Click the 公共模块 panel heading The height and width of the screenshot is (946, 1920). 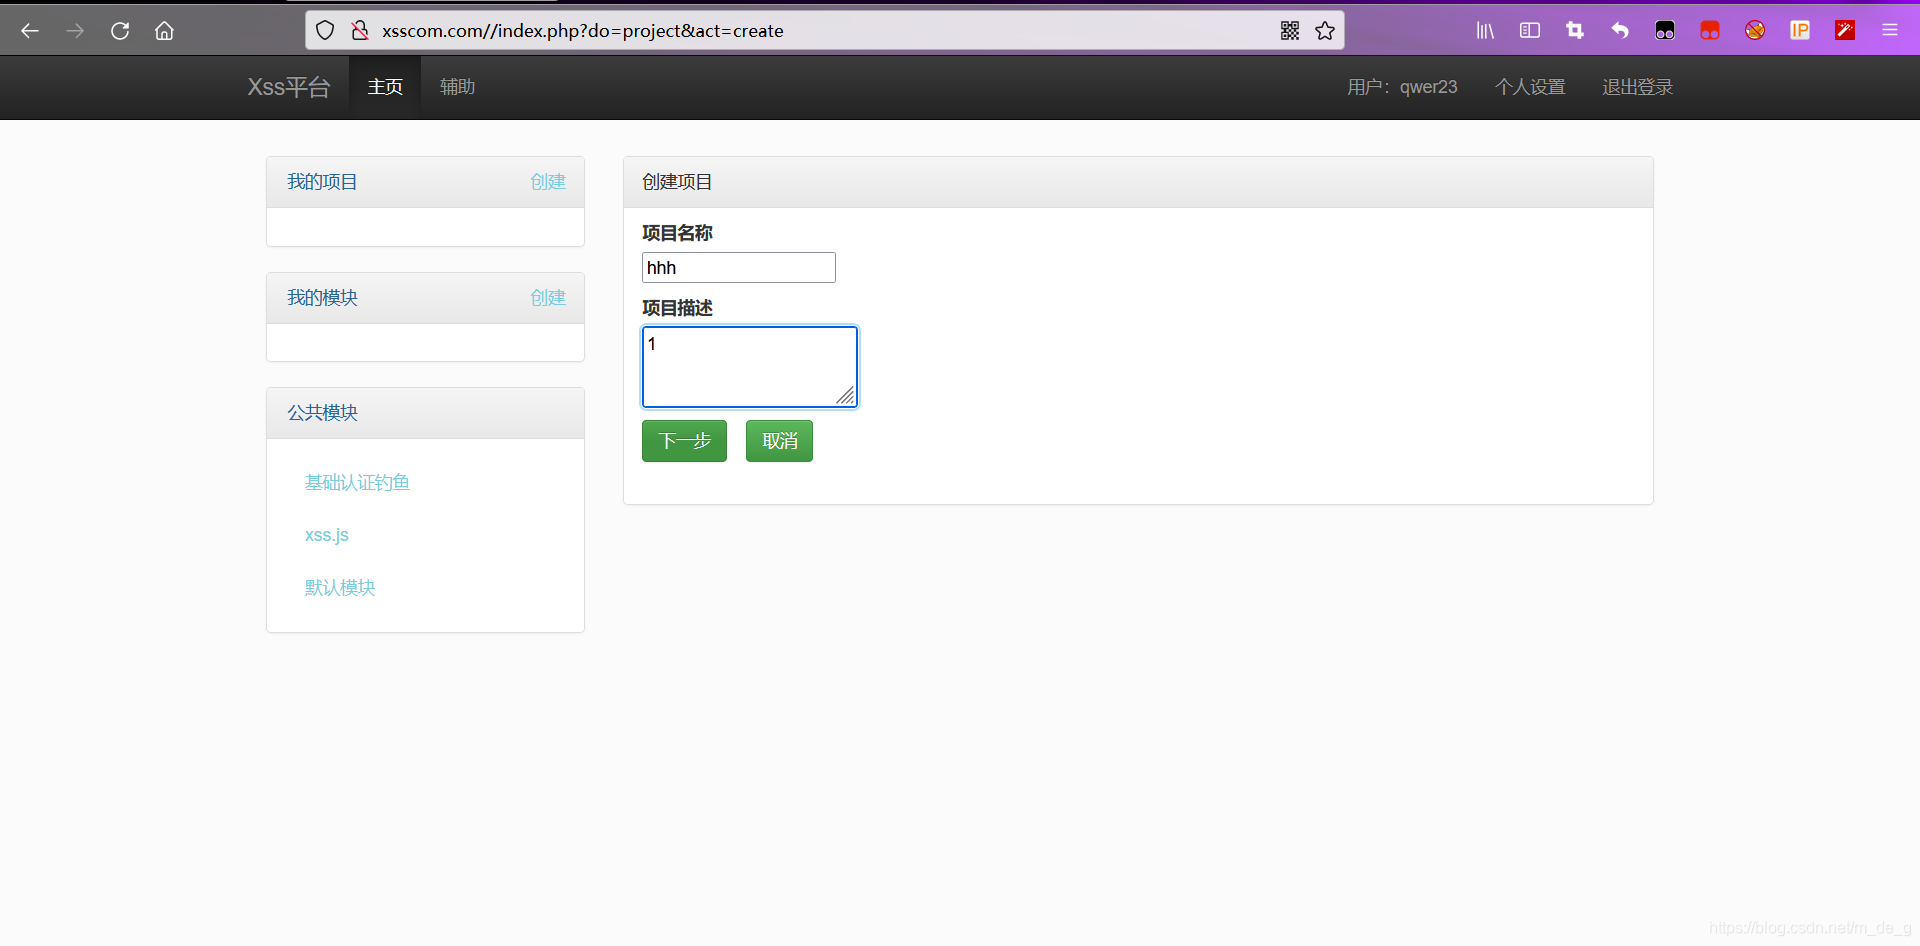322,413
